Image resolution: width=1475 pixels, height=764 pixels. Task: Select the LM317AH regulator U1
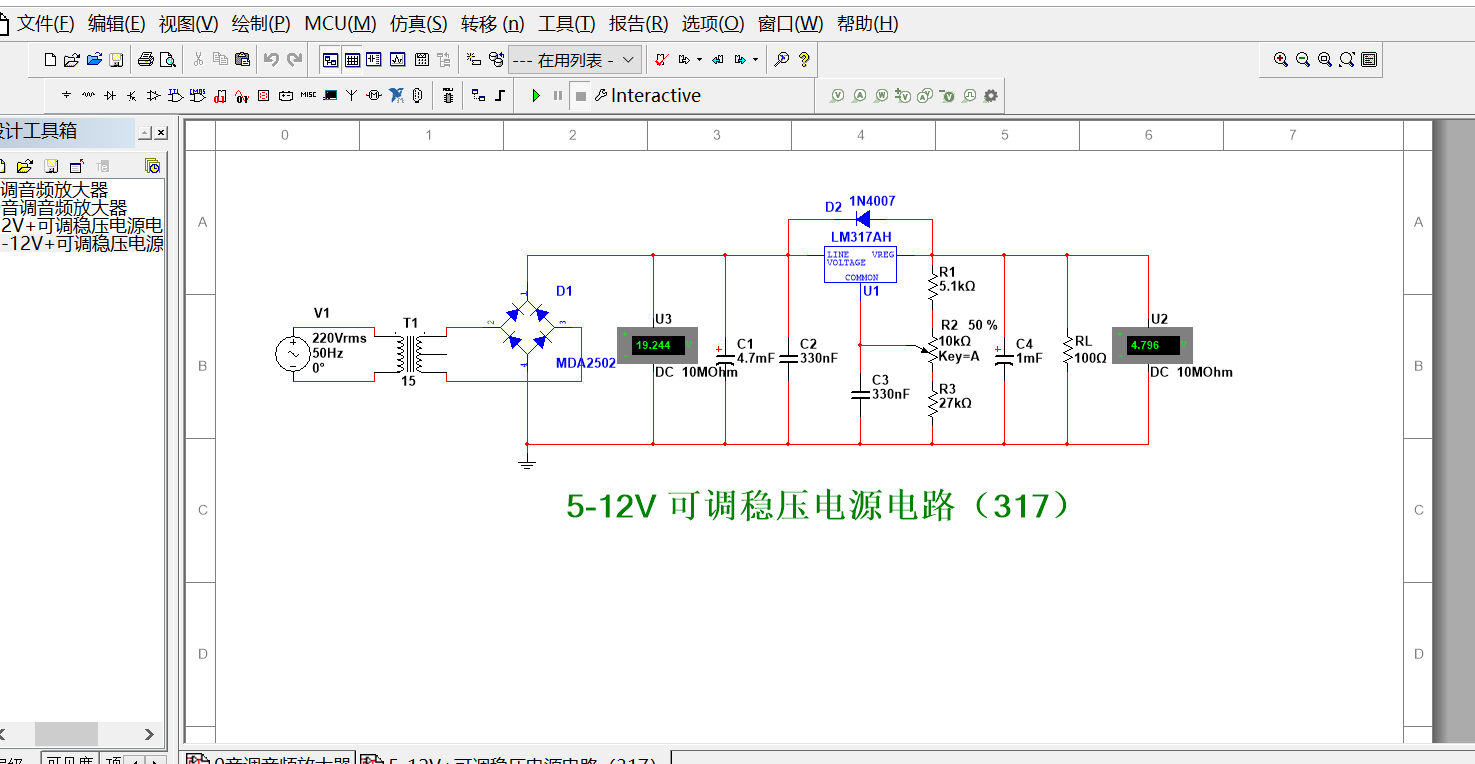tap(860, 264)
